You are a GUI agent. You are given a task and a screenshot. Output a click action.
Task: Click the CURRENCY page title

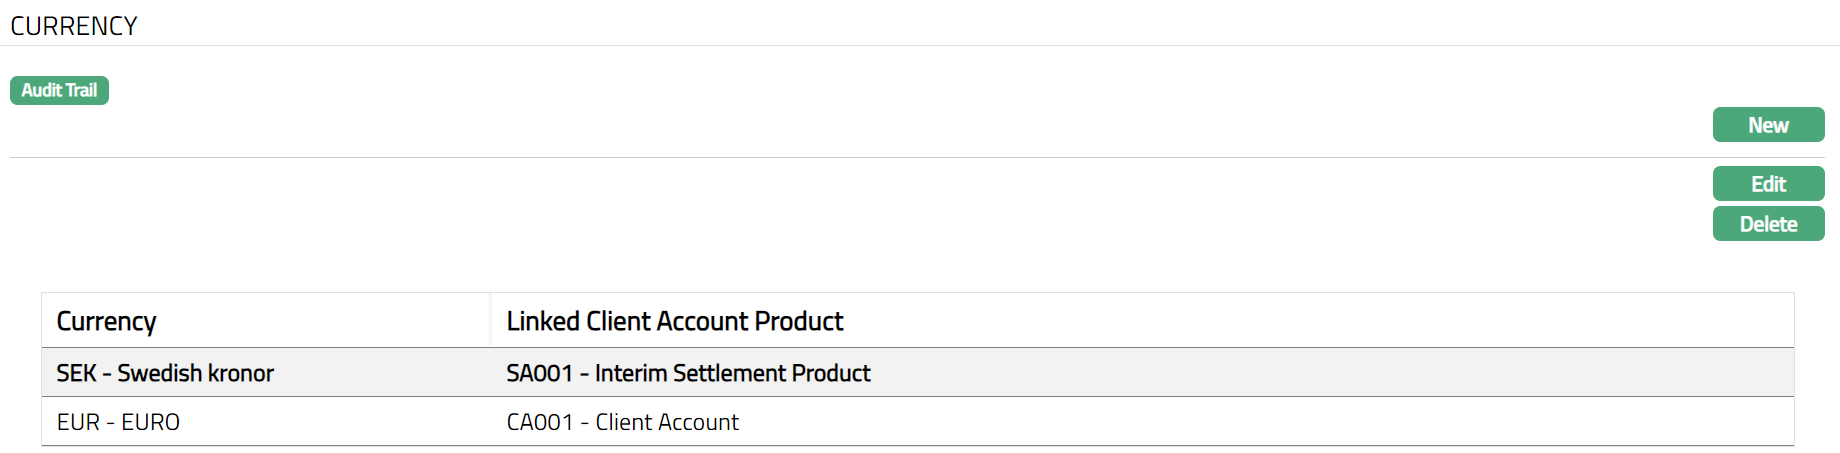click(x=74, y=26)
